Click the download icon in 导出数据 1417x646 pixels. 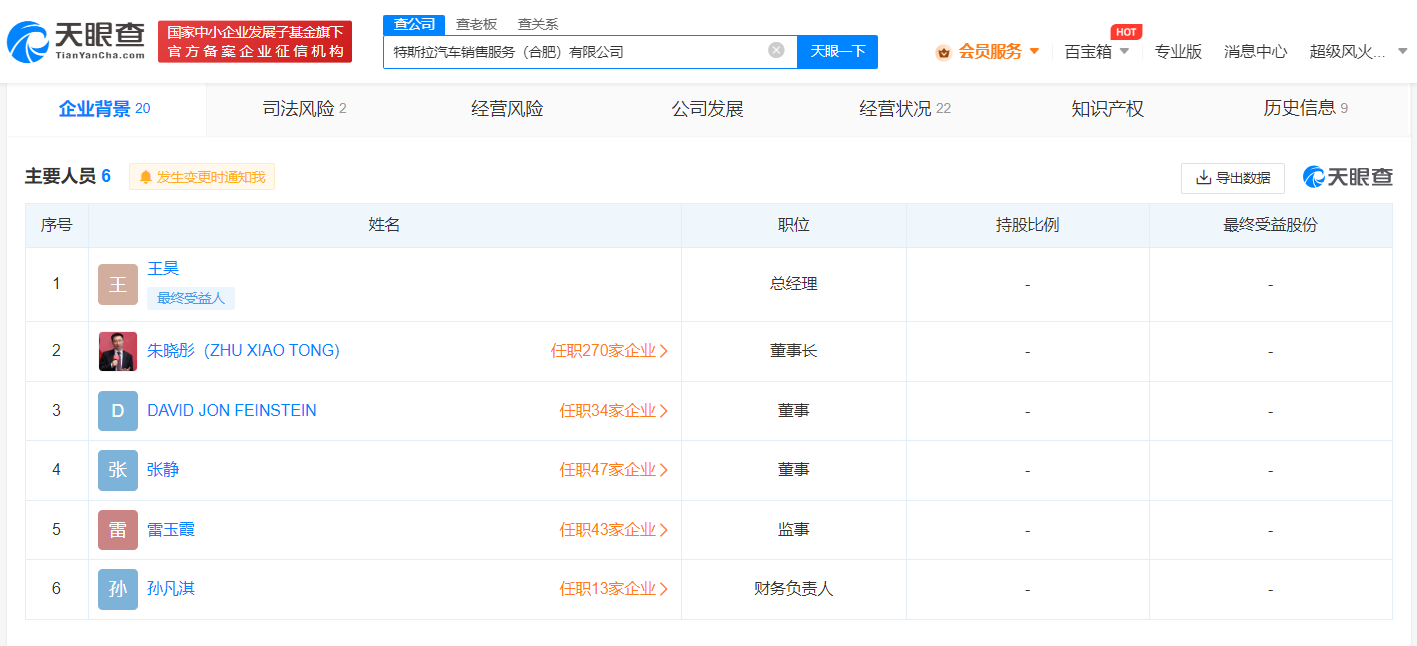(x=1203, y=178)
